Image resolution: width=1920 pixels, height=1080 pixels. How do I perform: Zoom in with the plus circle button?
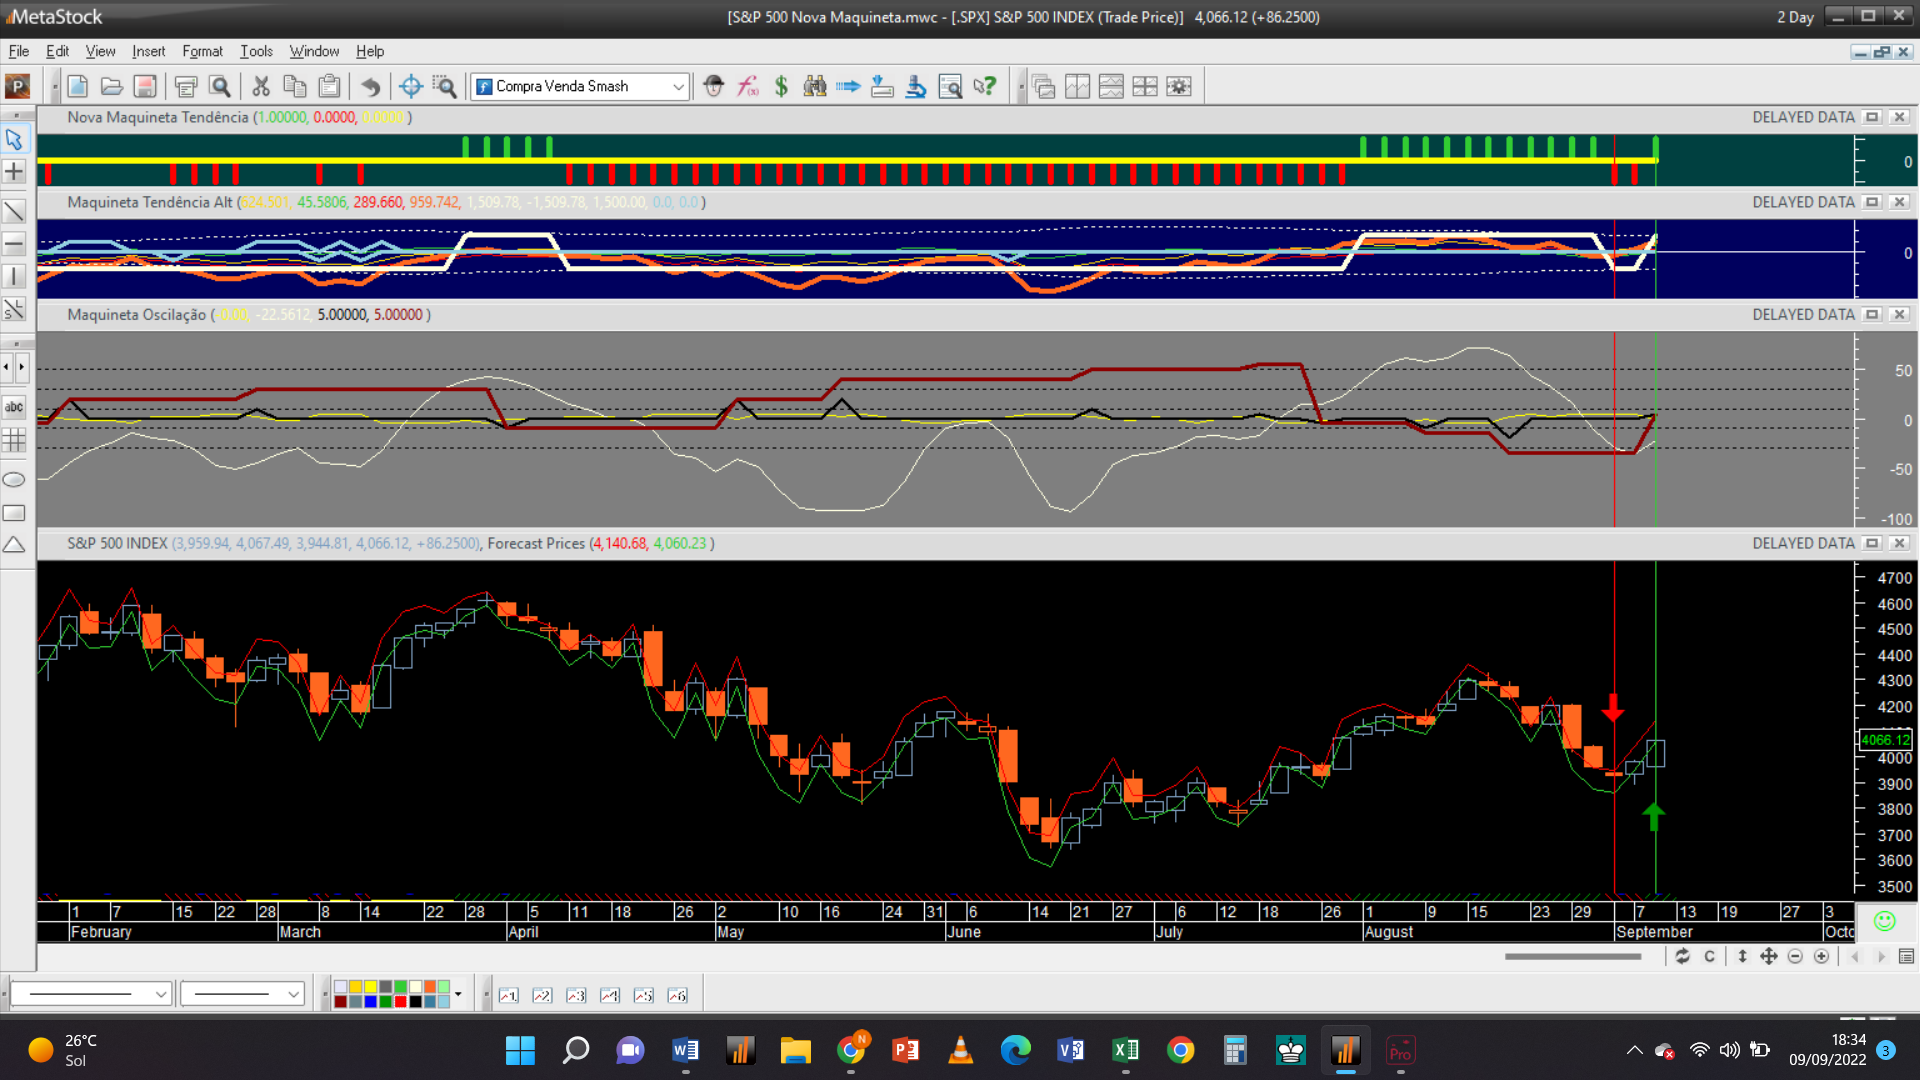[x=1822, y=957]
